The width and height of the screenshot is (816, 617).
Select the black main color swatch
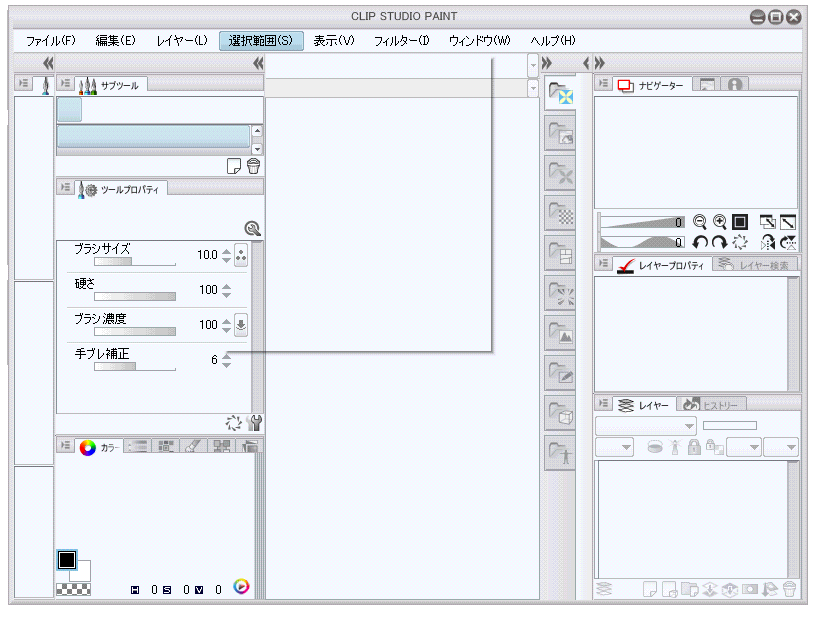(67, 560)
